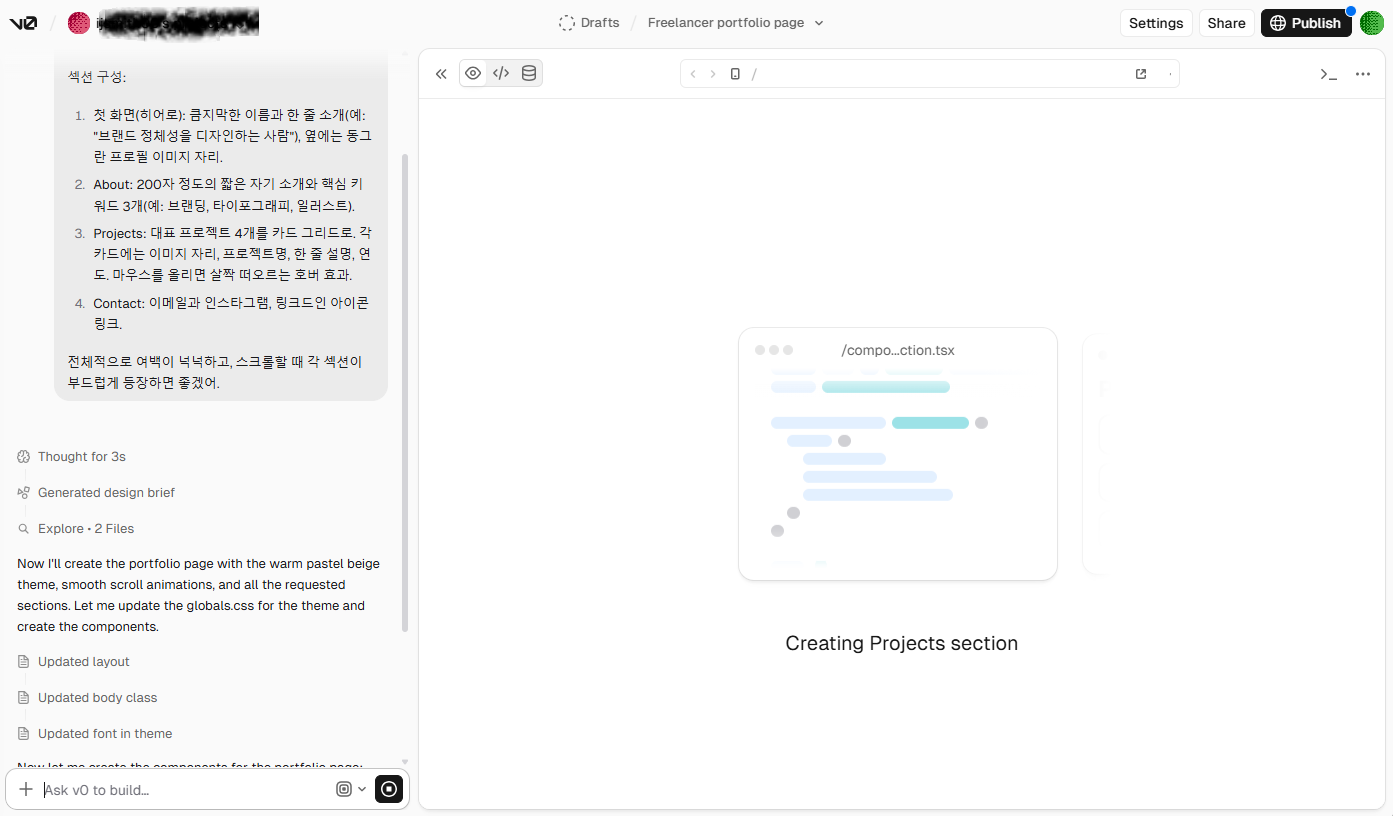Screen dimensions: 1393x816
Task: Collapse the chat panel with double-chevron icon
Action: [x=440, y=74]
